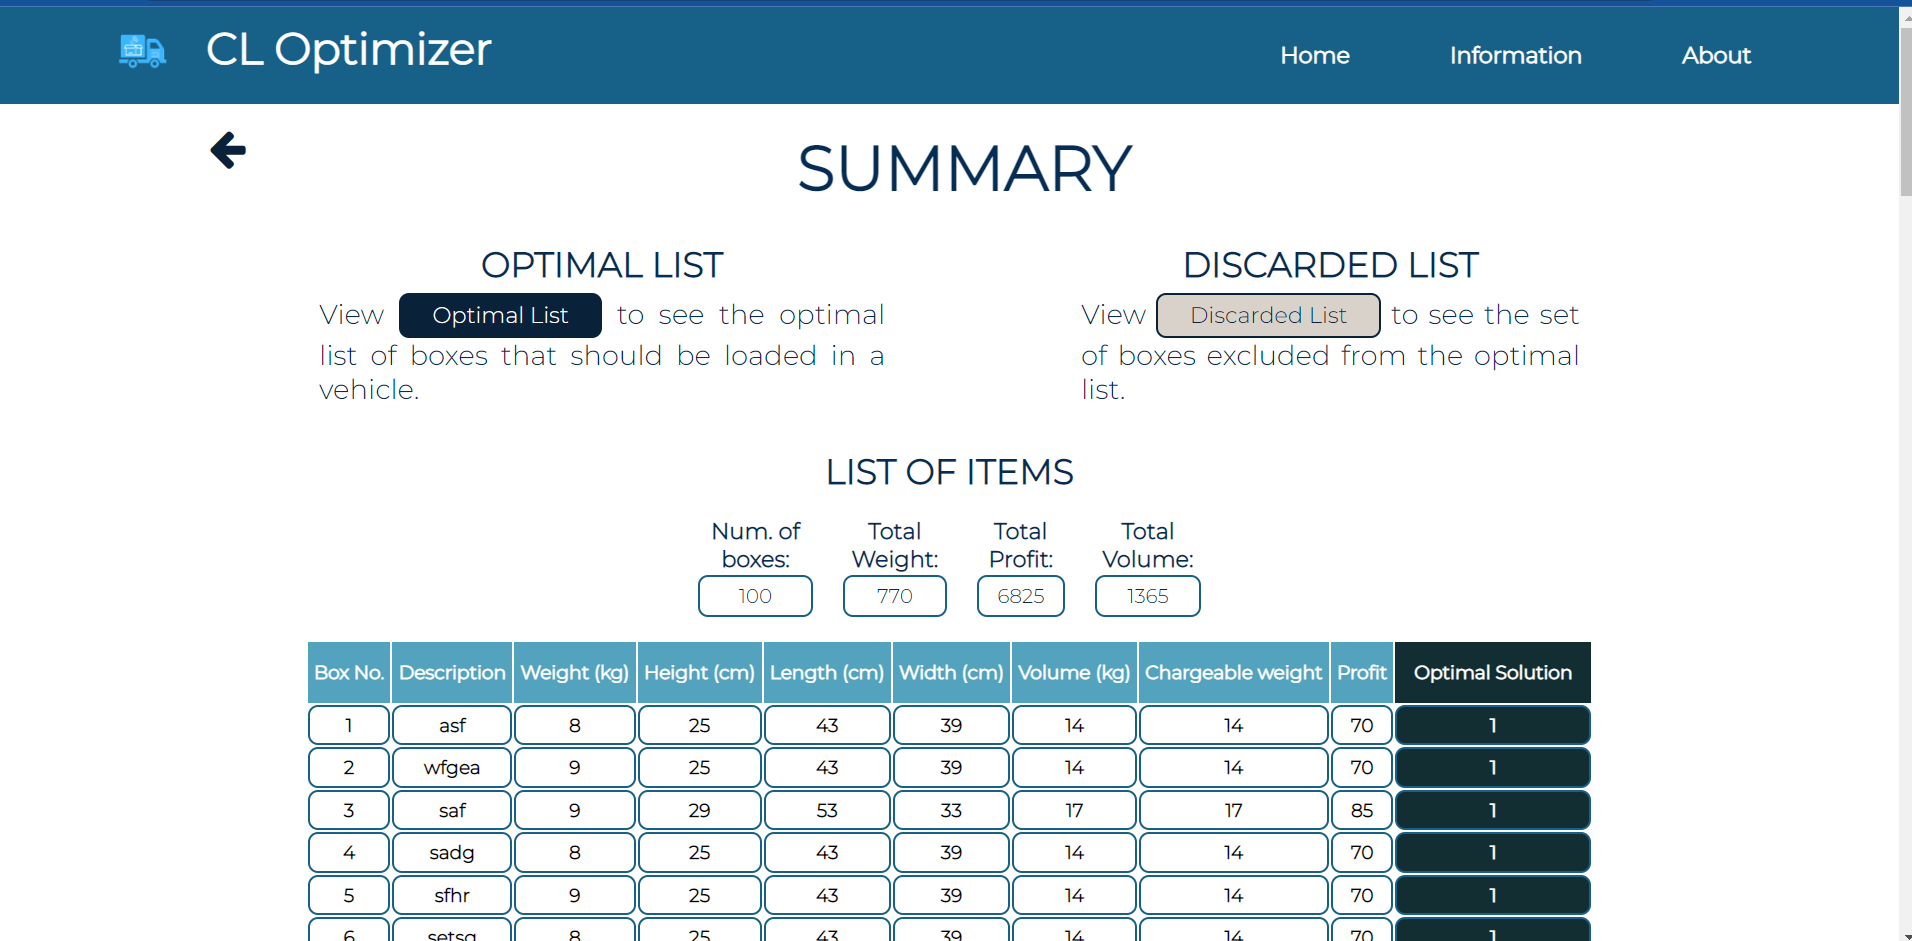Click the Optimal Solution cell for box 3
The height and width of the screenshot is (941, 1912).
[1492, 809]
